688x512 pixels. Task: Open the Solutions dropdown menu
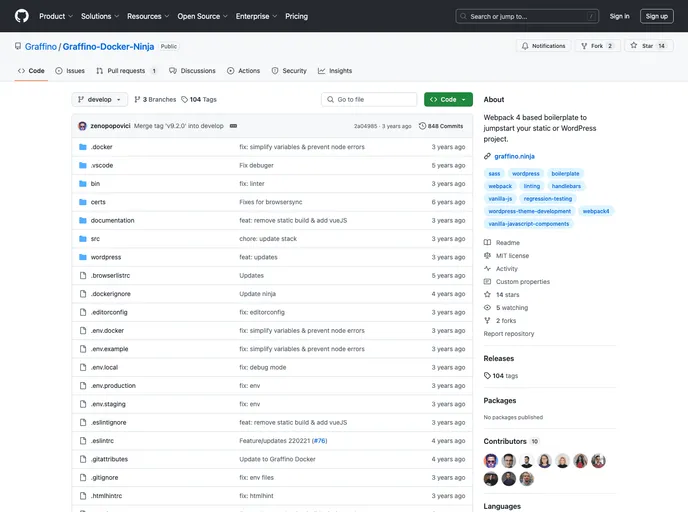point(100,16)
